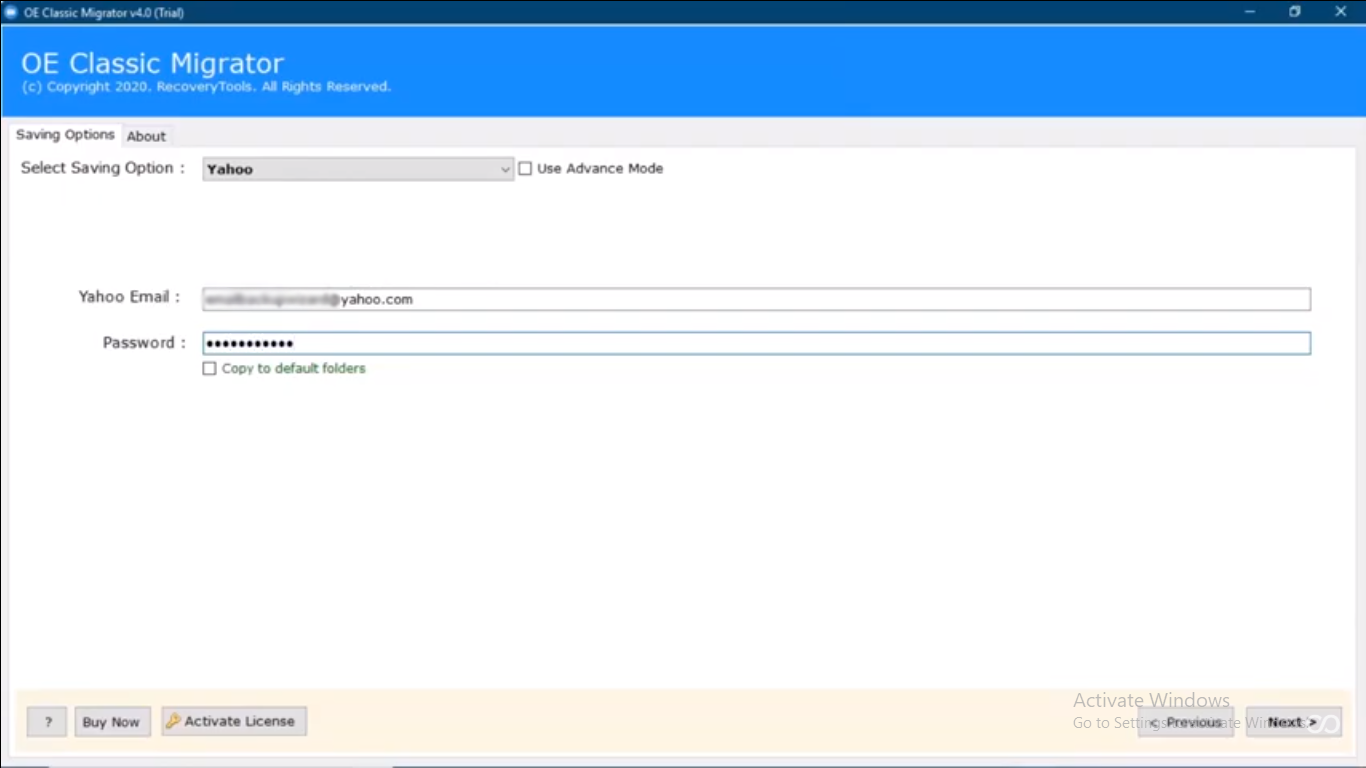Click the 'Yahoo Email :' label
This screenshot has width=1366, height=768.
130,297
